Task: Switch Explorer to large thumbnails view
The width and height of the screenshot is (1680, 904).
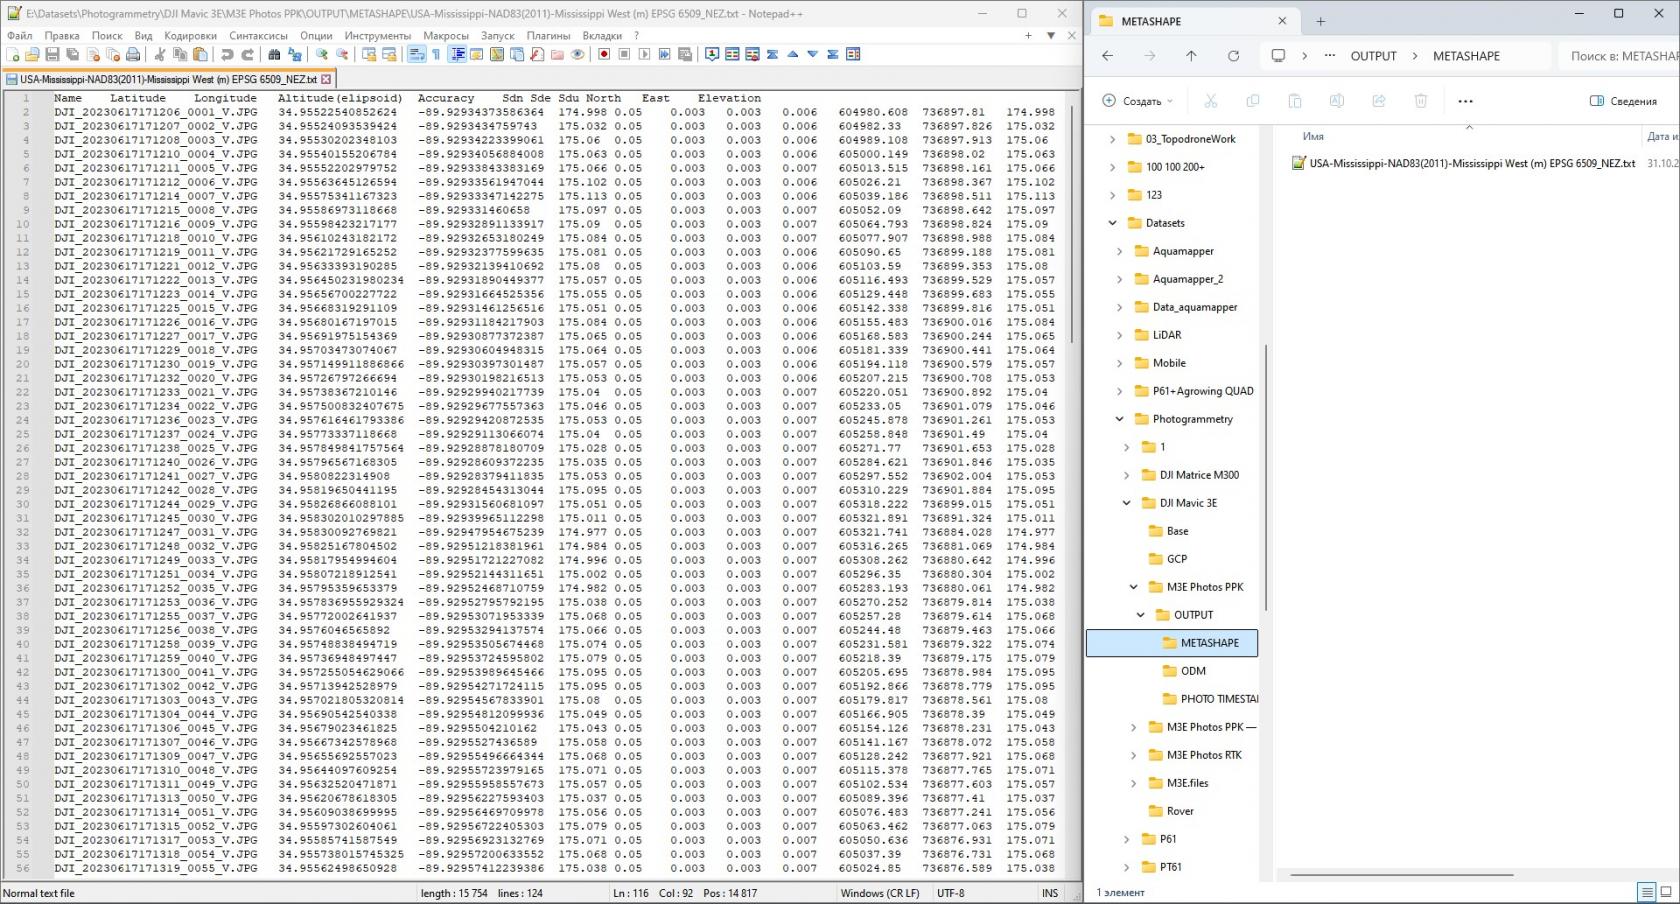Action: click(1667, 892)
